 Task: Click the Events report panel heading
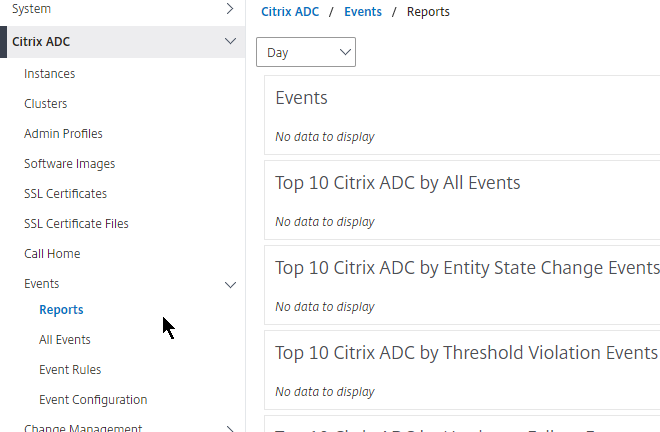[x=301, y=98]
